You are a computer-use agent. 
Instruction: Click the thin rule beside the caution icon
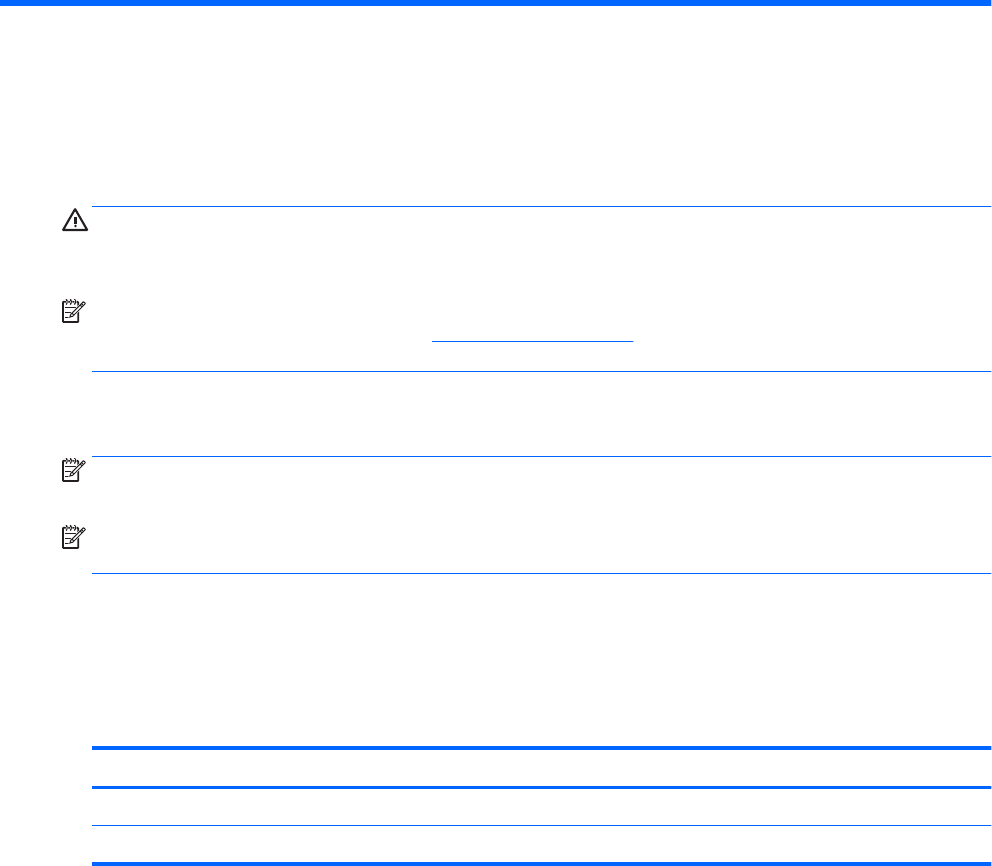[541, 207]
